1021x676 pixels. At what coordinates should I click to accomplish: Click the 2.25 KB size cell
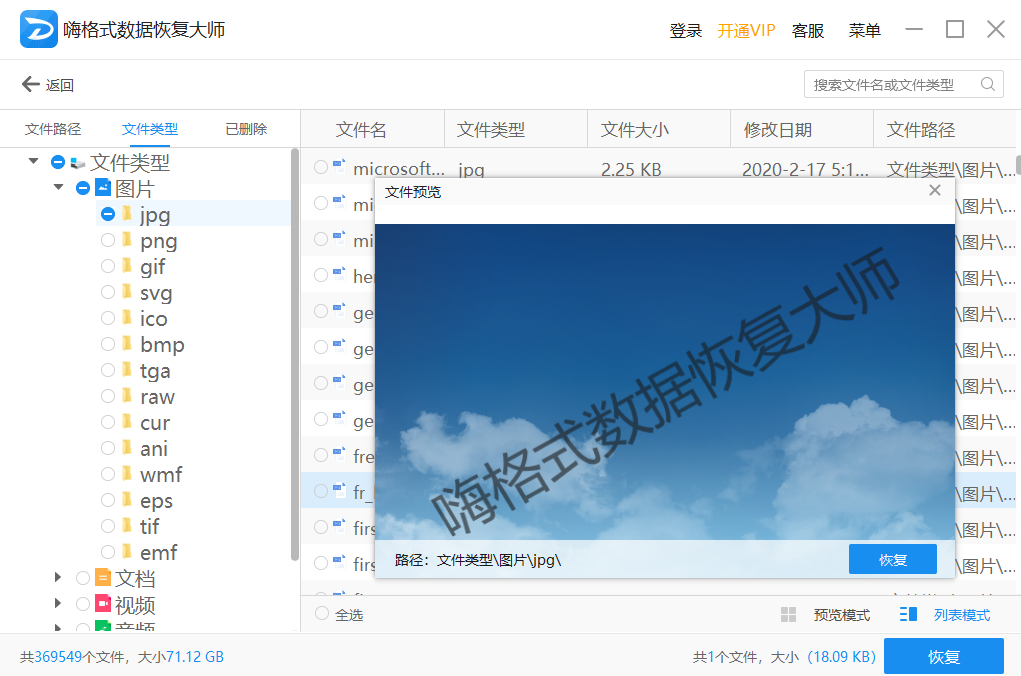coord(631,169)
